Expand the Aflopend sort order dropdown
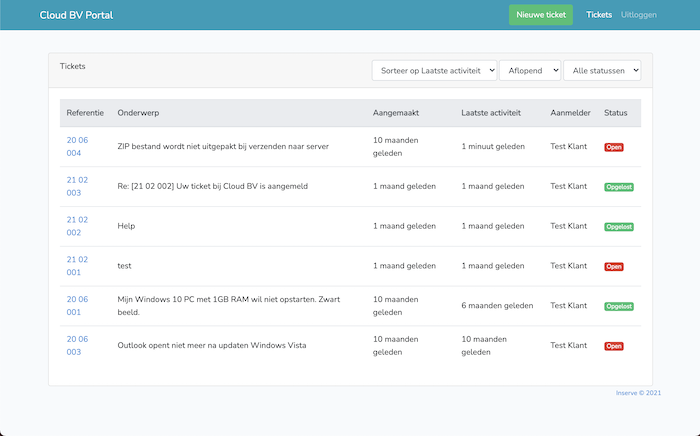 click(x=530, y=70)
